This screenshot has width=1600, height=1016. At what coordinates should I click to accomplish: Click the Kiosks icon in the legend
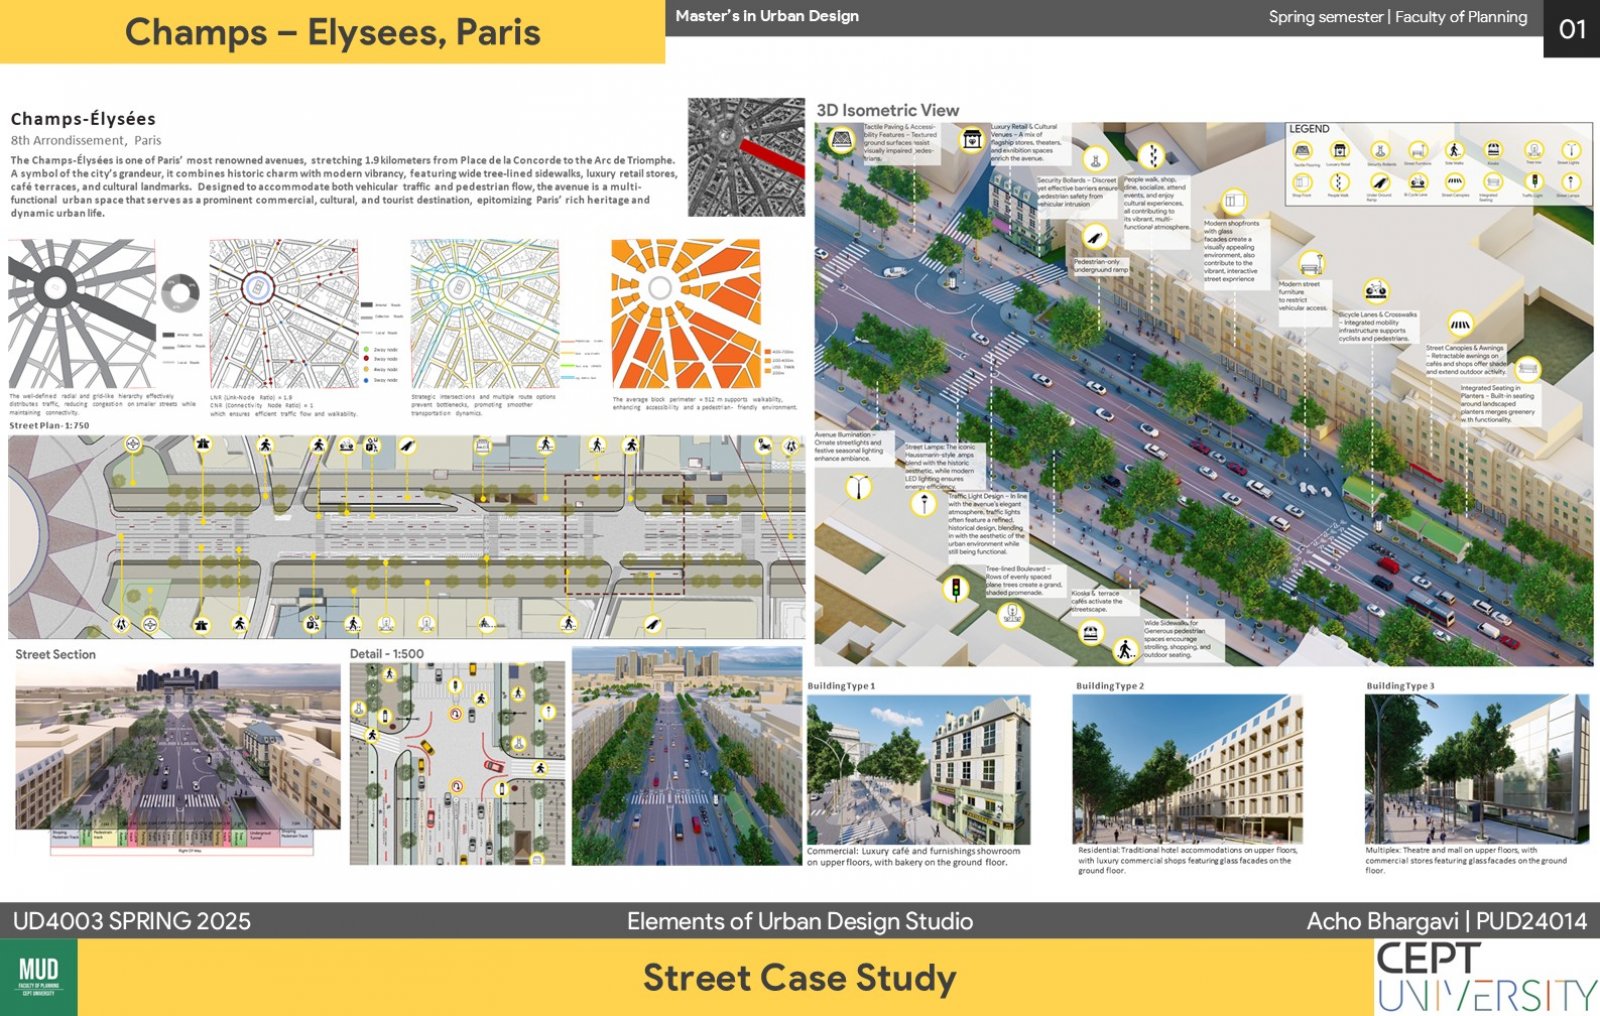tap(1493, 150)
